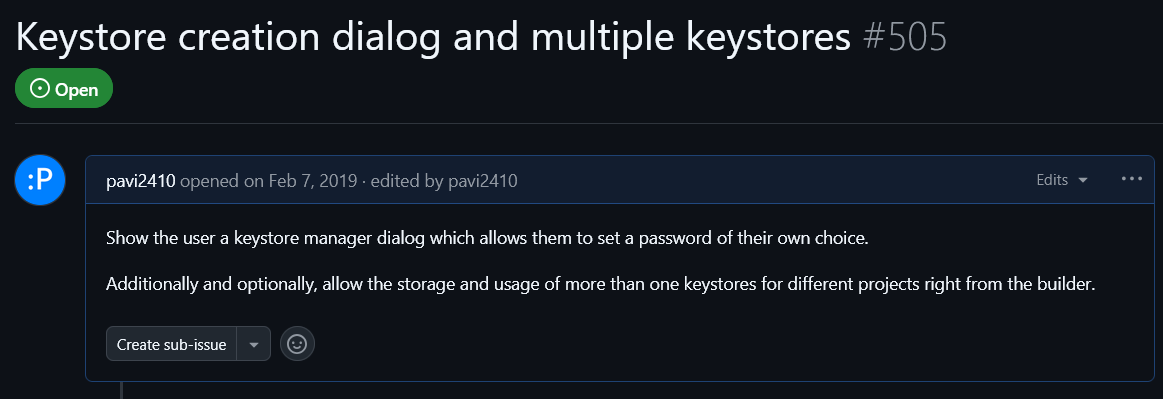Click the empty comment header bar area
The width and height of the screenshot is (1163, 399).
(x=771, y=180)
